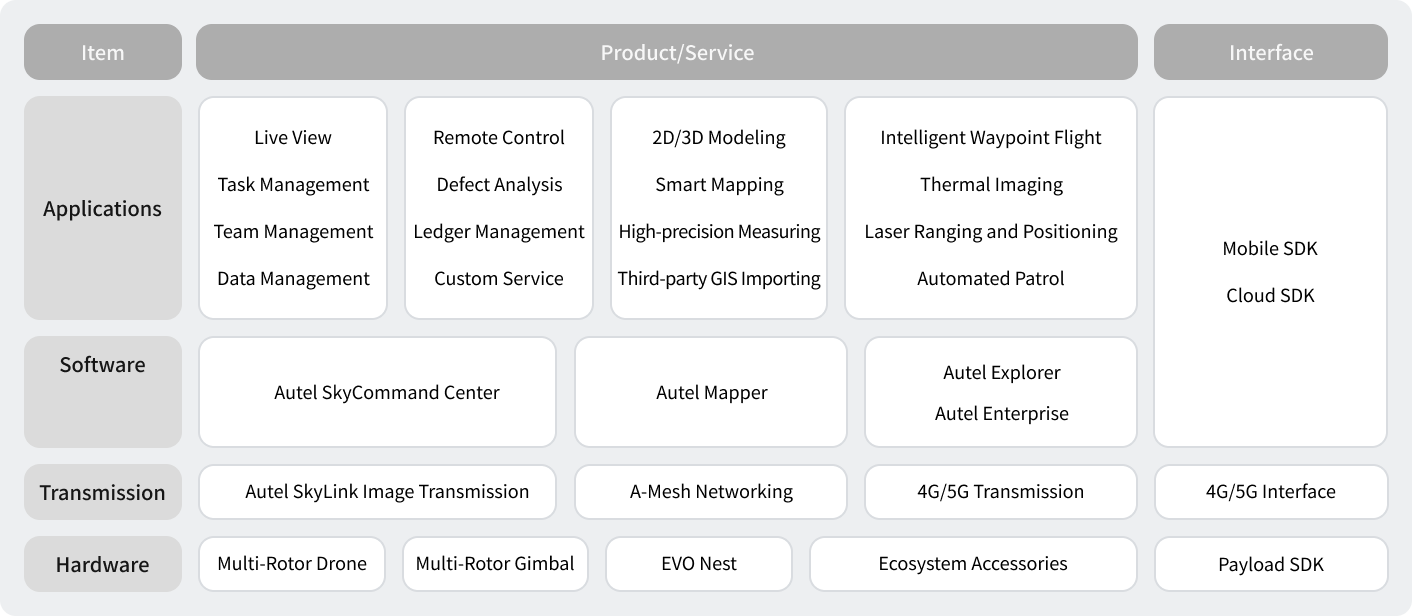
Task: Select Autel Explorer text
Action: (1001, 372)
